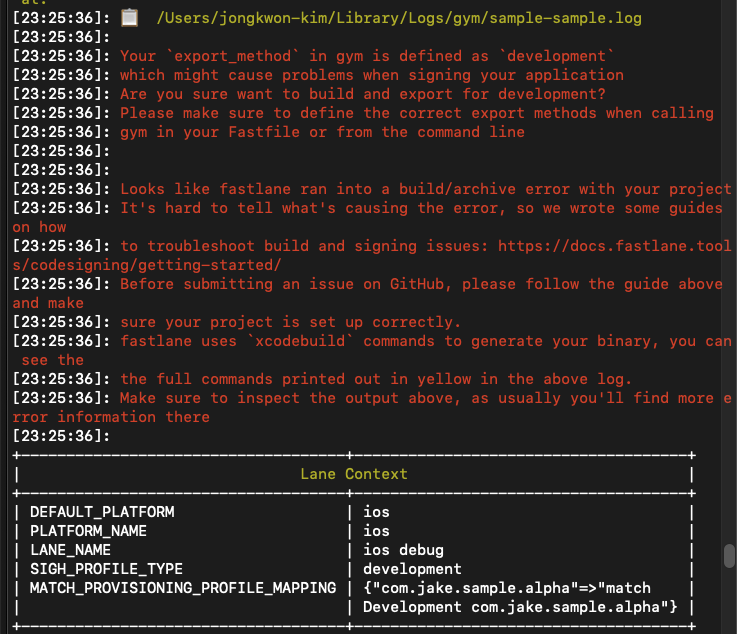The image size is (737, 634).
Task: Click the line 'Looks like fastlane ran into'
Action: [426, 189]
